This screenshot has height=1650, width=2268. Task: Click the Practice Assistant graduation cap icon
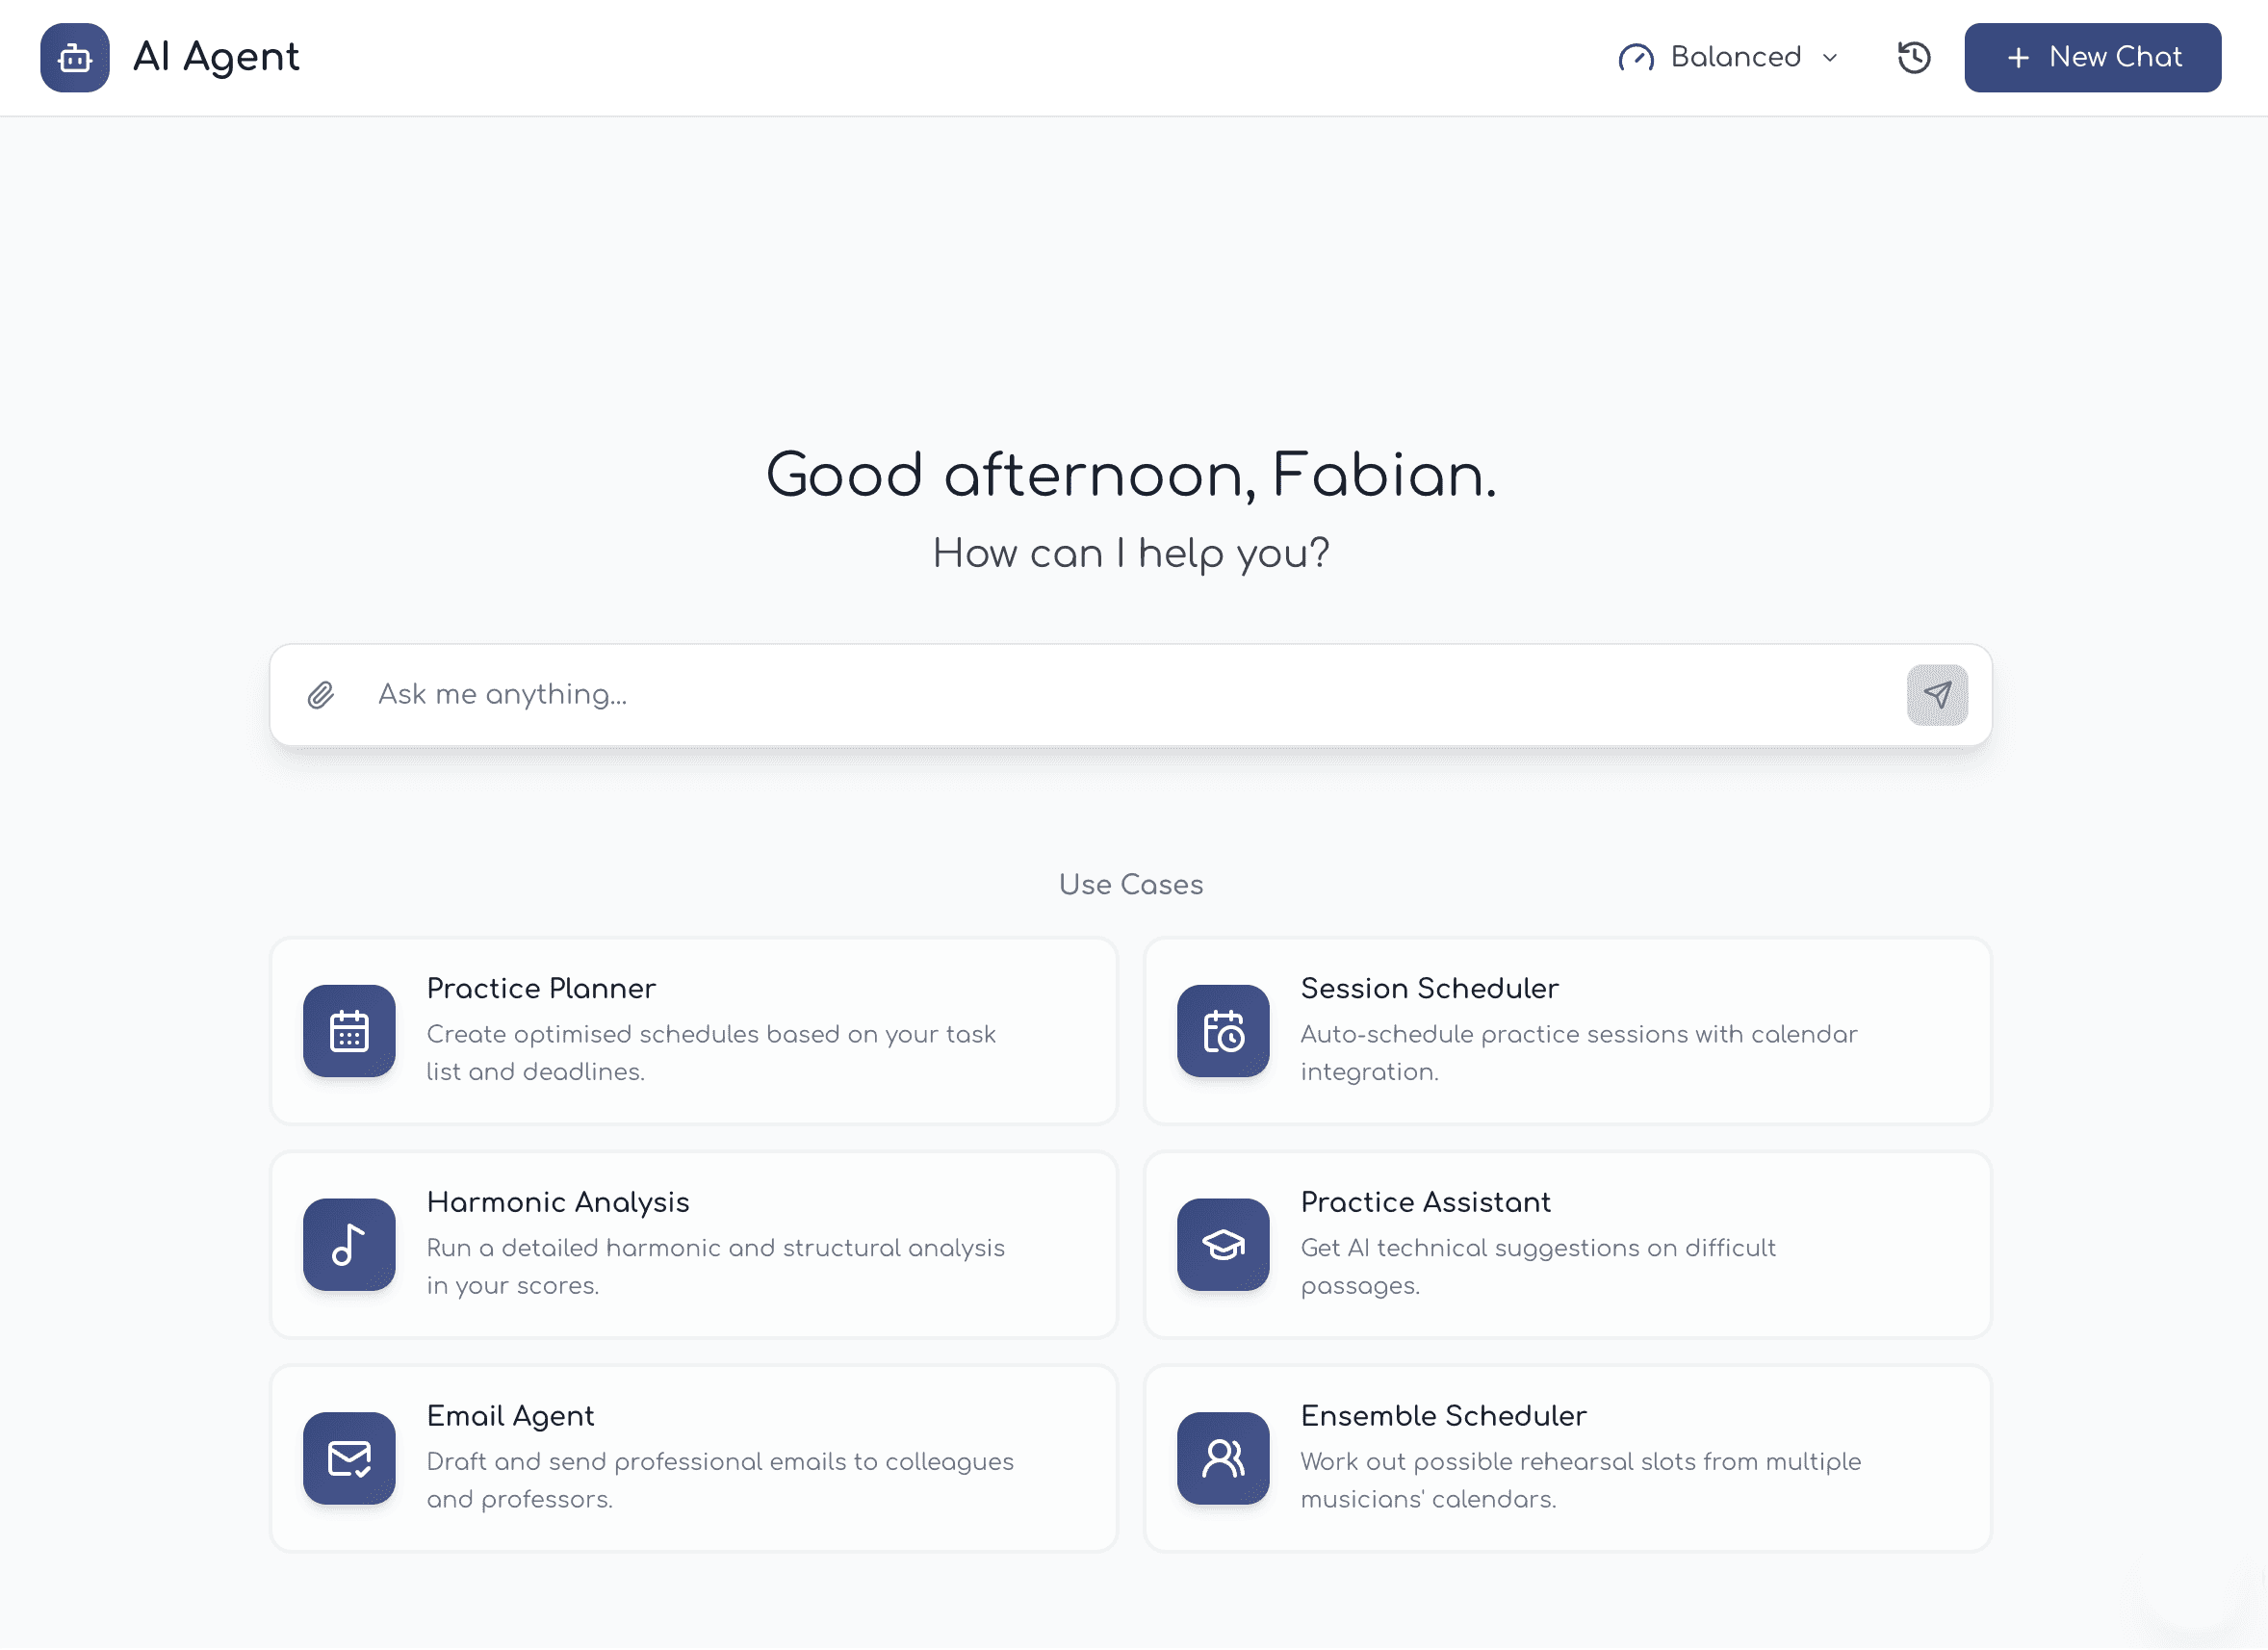pos(1222,1245)
